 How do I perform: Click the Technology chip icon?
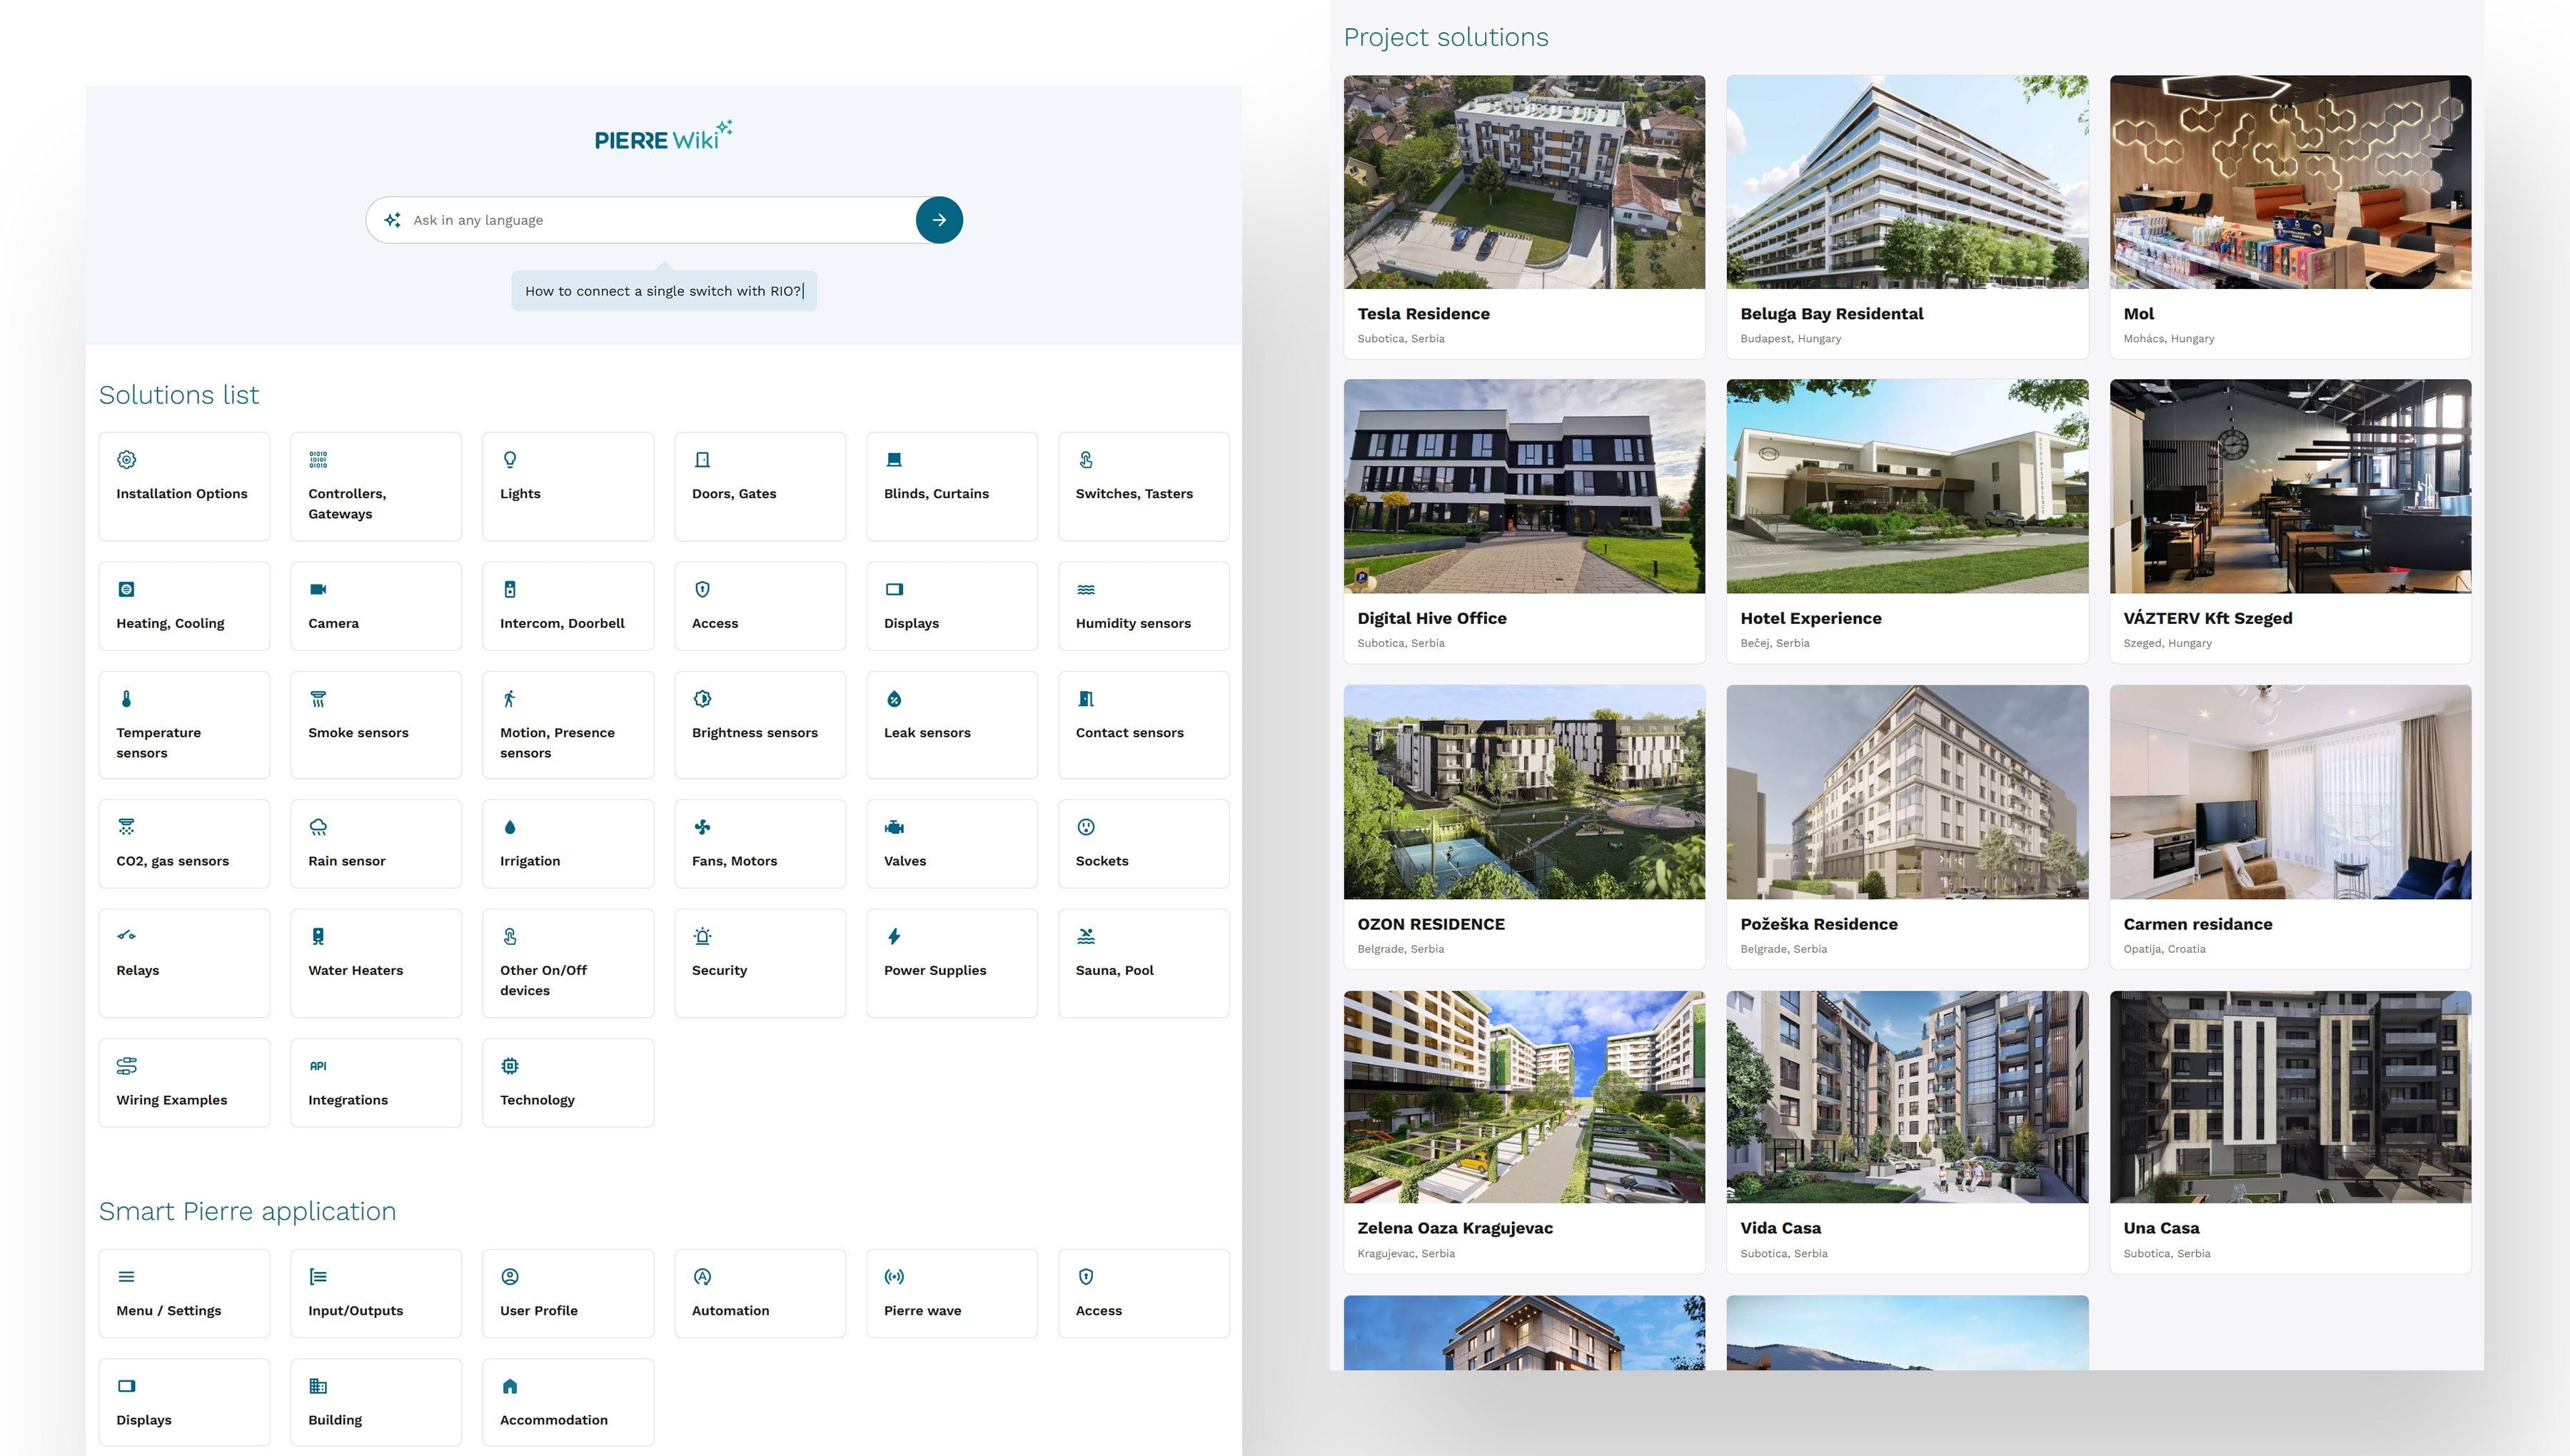pyautogui.click(x=510, y=1066)
